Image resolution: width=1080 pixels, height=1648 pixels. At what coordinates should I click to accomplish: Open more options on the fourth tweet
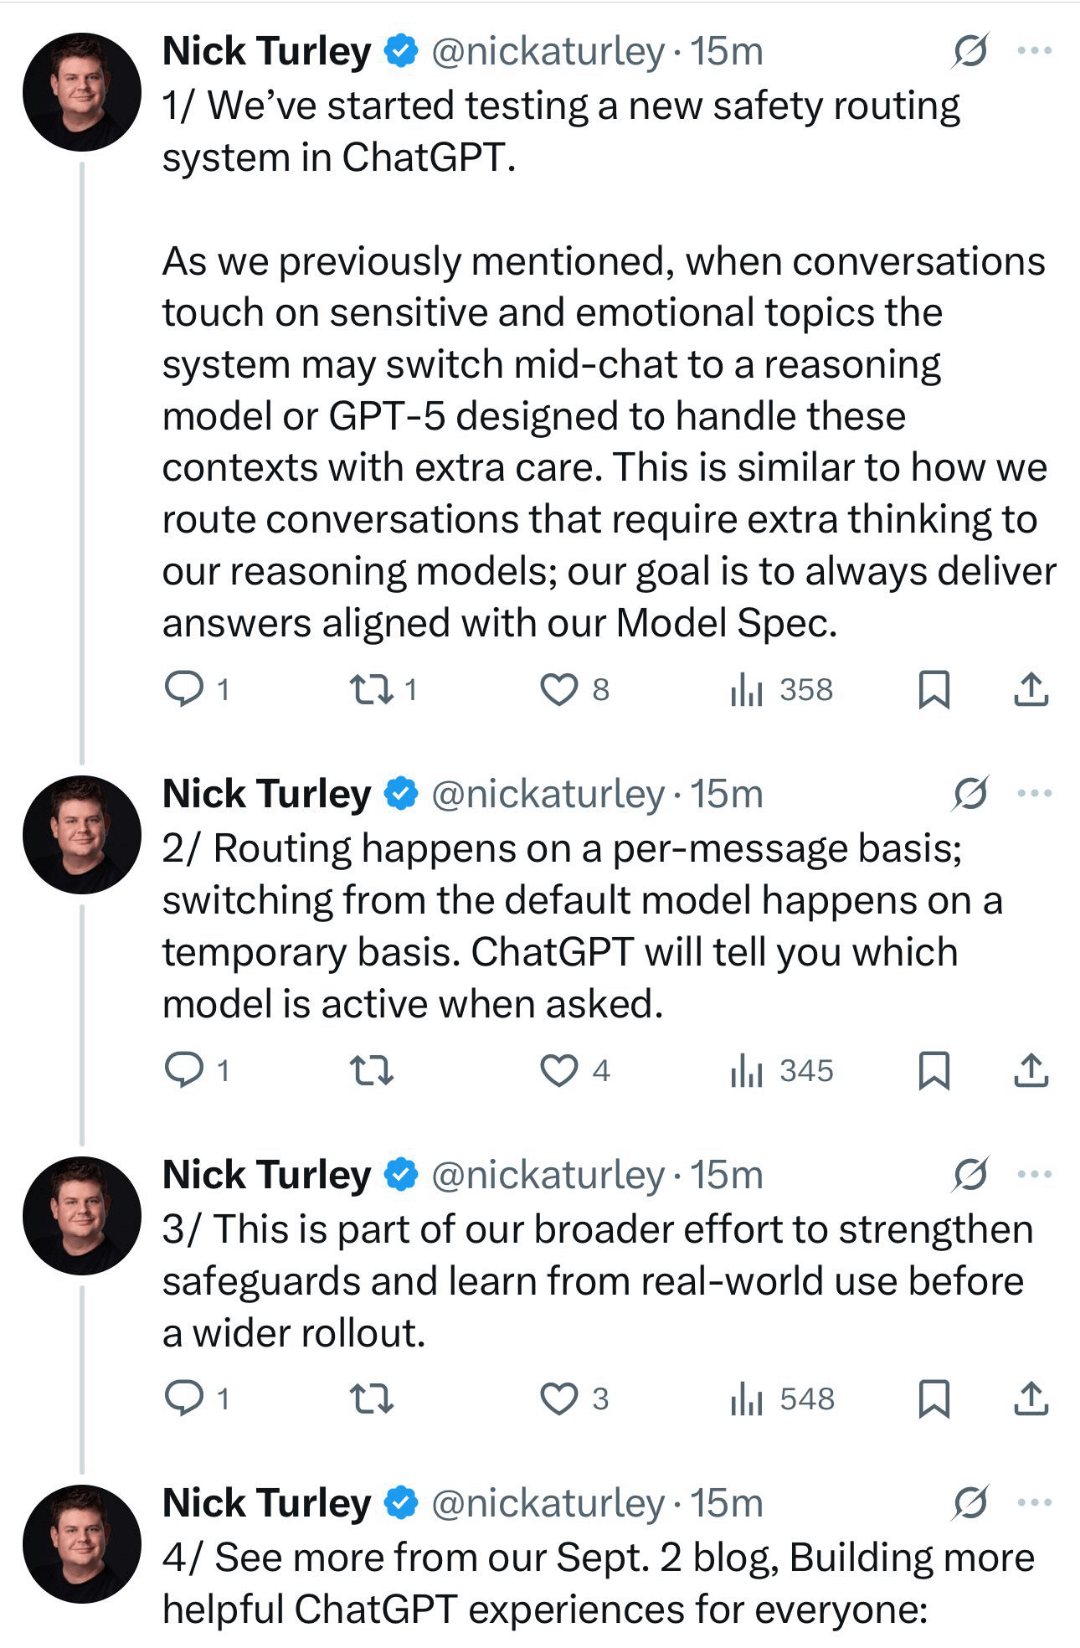pos(1034,1502)
